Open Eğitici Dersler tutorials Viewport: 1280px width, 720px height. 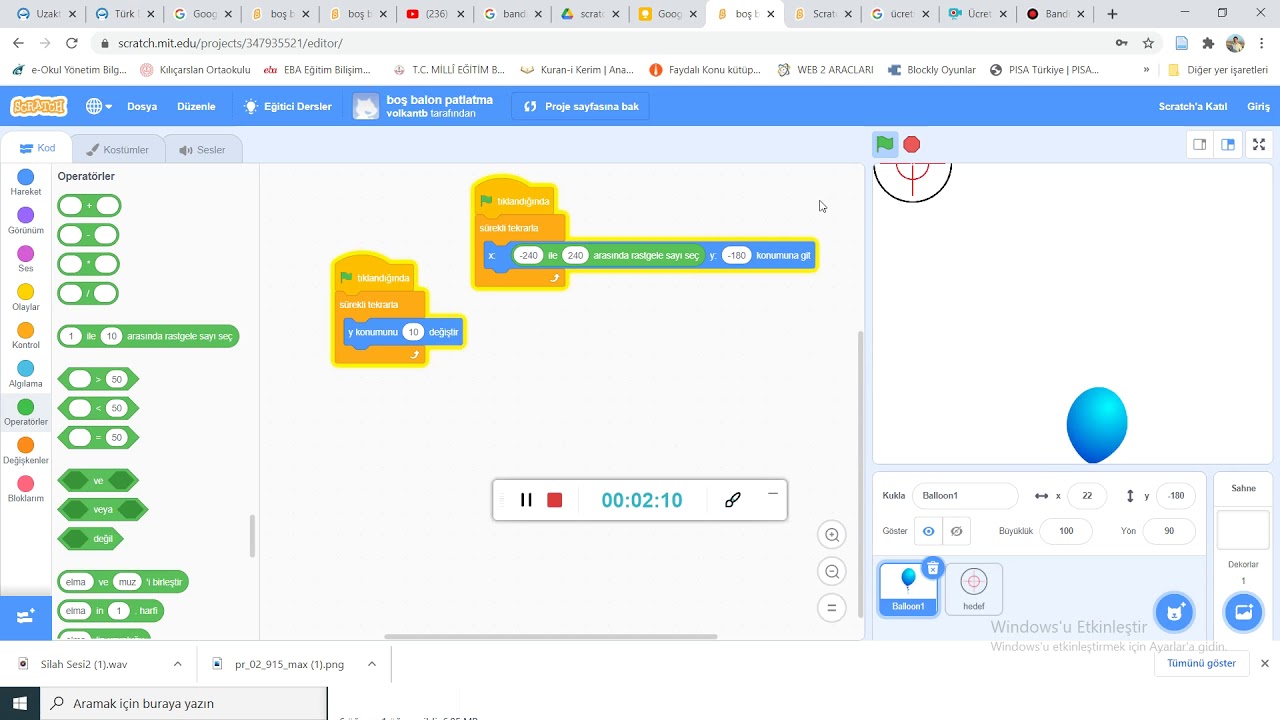287,106
